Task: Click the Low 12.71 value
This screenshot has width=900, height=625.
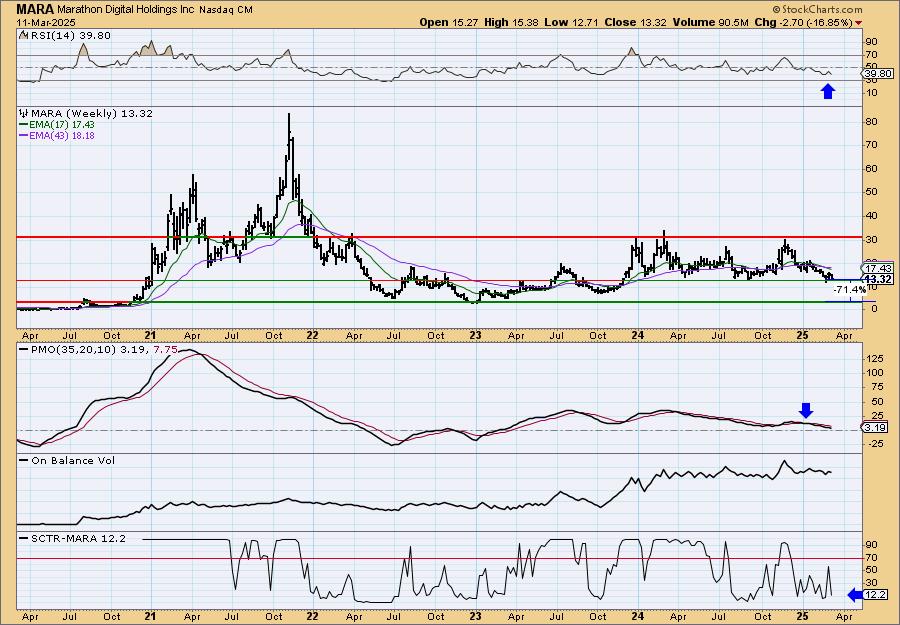Action: coord(572,22)
